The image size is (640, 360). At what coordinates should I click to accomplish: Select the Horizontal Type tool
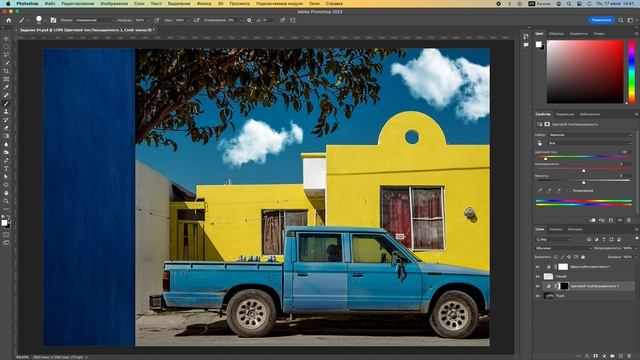pyautogui.click(x=6, y=169)
